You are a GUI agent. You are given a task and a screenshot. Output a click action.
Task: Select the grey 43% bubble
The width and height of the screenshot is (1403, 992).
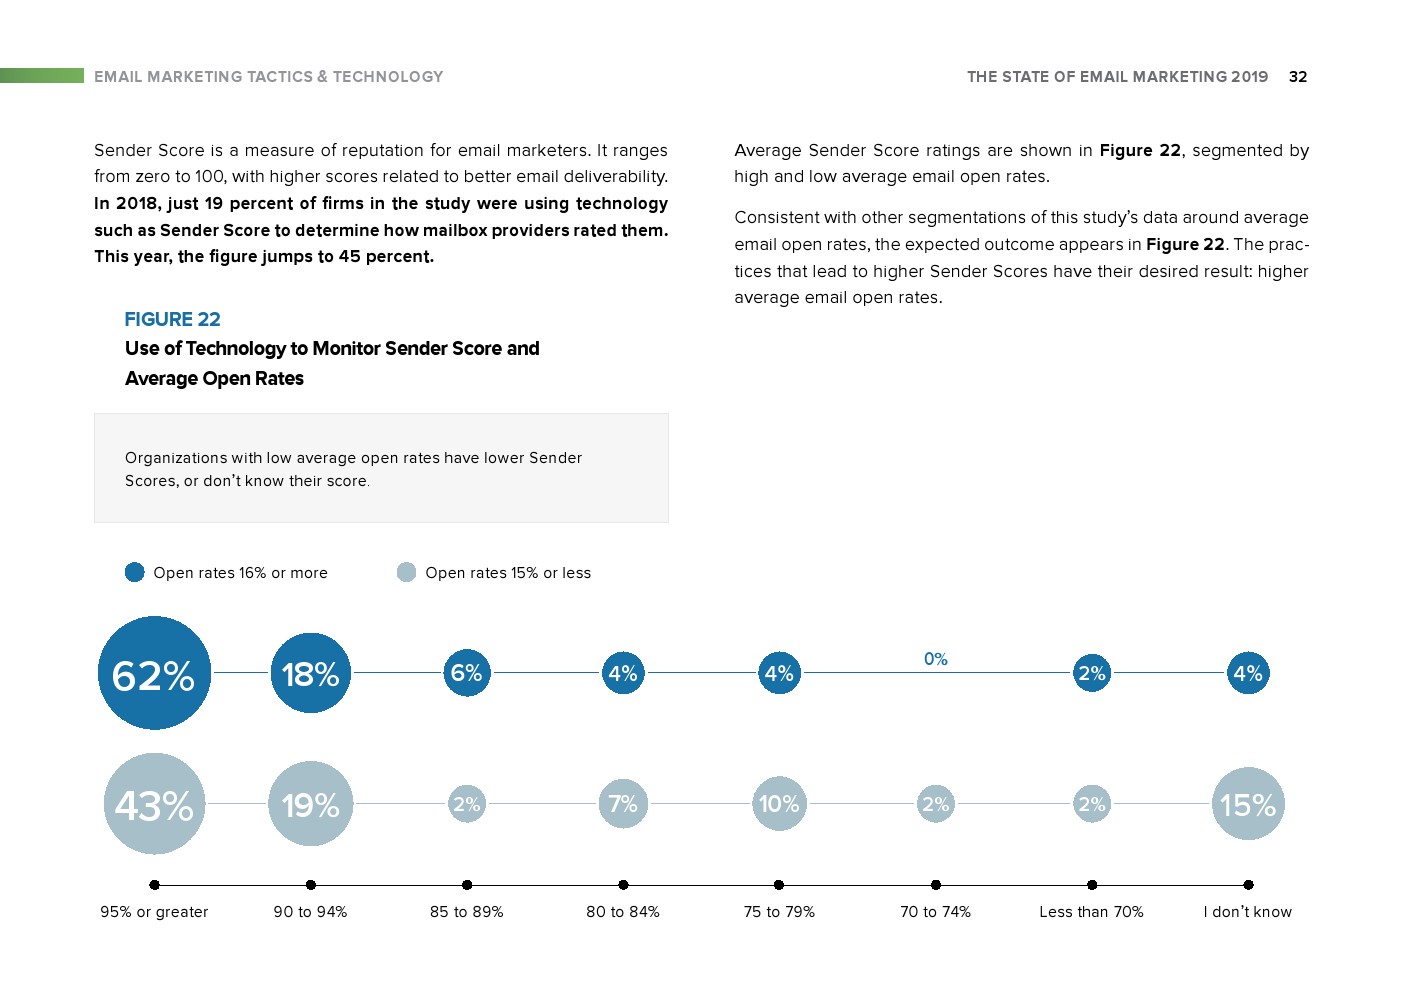[154, 804]
